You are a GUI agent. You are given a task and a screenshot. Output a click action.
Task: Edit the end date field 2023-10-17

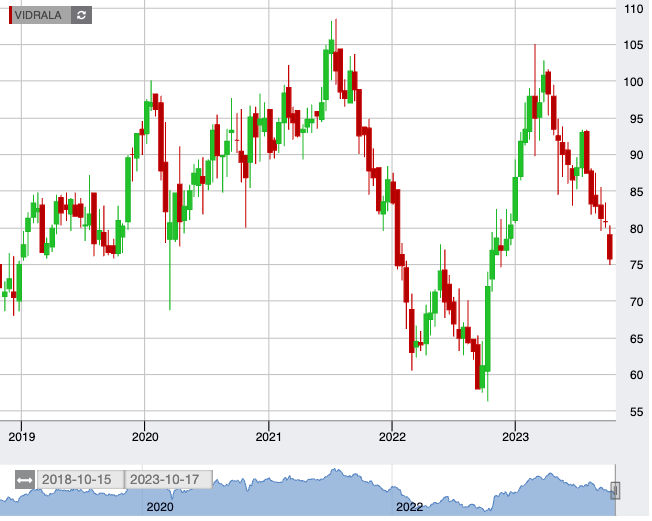[x=169, y=480]
